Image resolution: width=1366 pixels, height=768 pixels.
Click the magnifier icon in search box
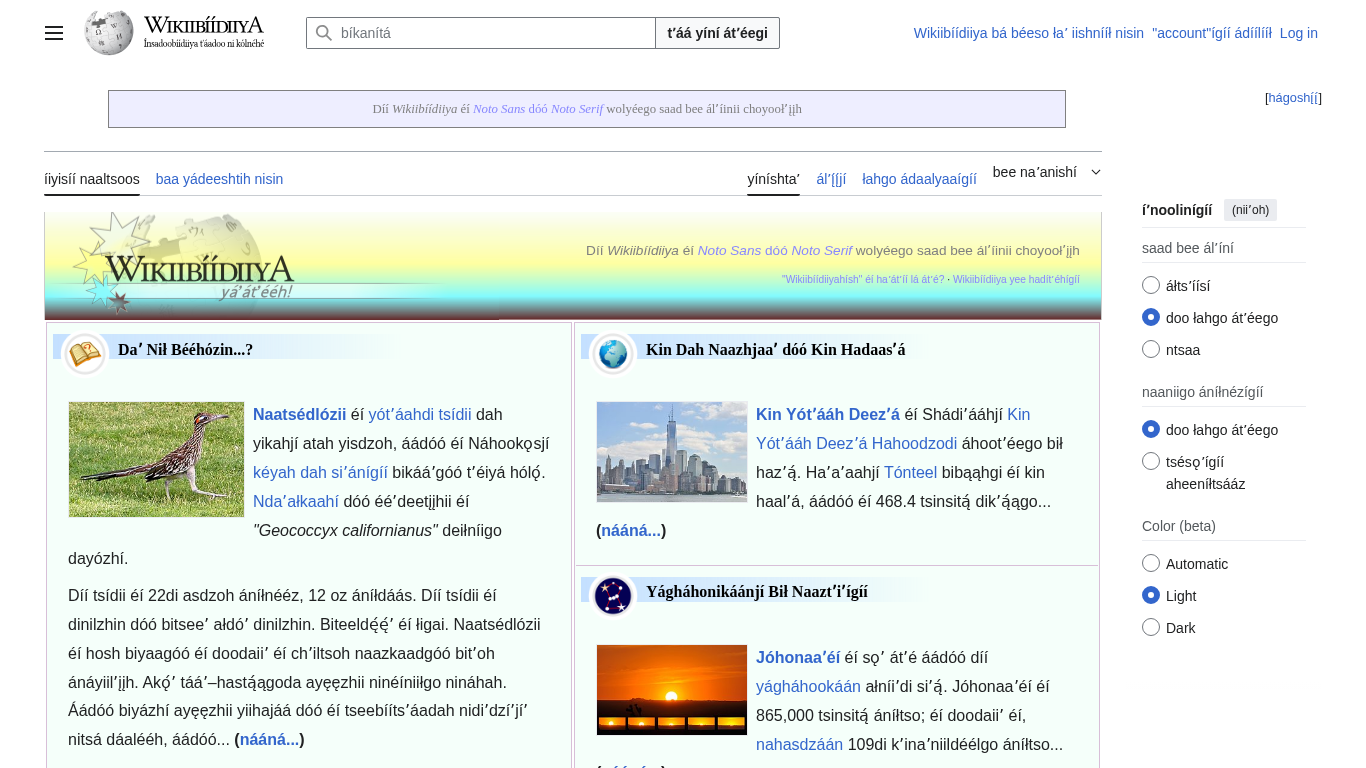coord(324,33)
